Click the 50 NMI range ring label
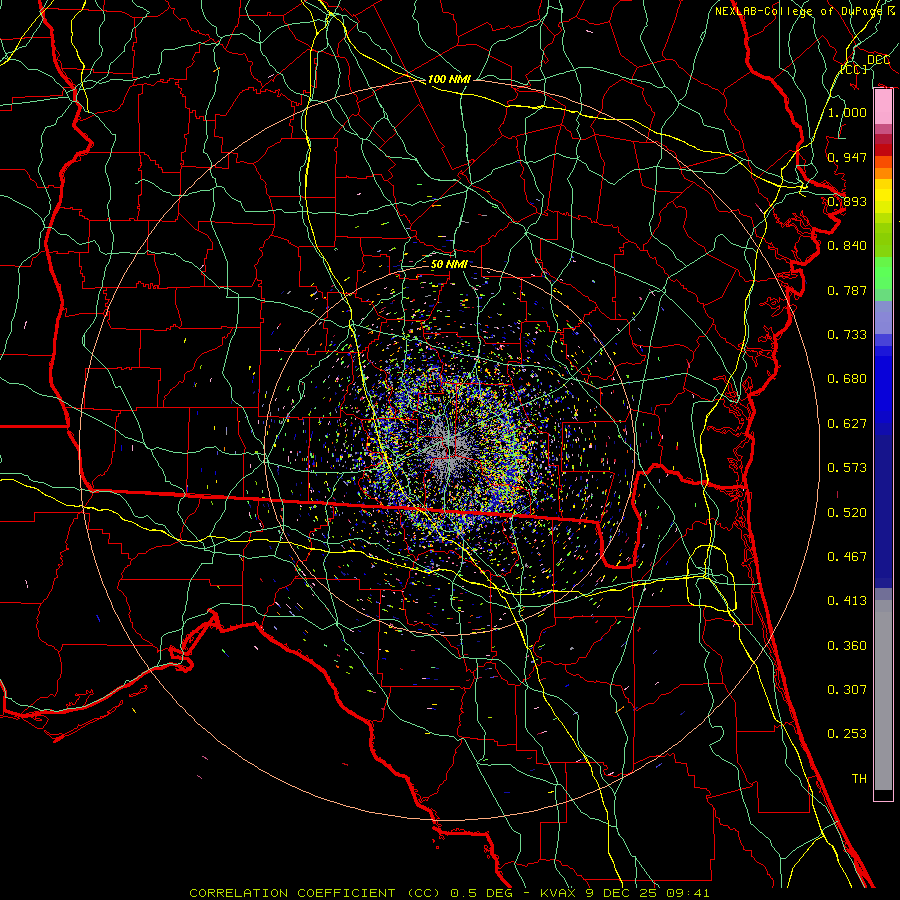The width and height of the screenshot is (900, 900). pos(449,265)
